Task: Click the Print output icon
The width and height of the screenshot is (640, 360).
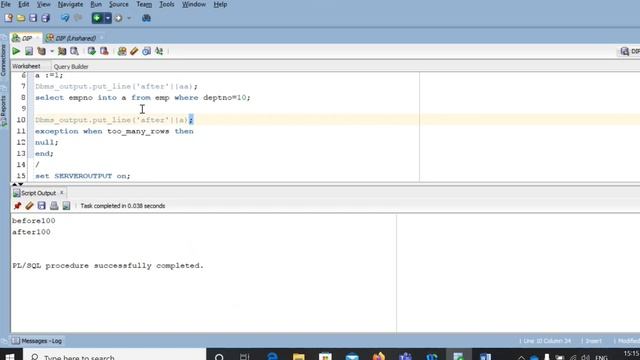Action: coord(54,206)
